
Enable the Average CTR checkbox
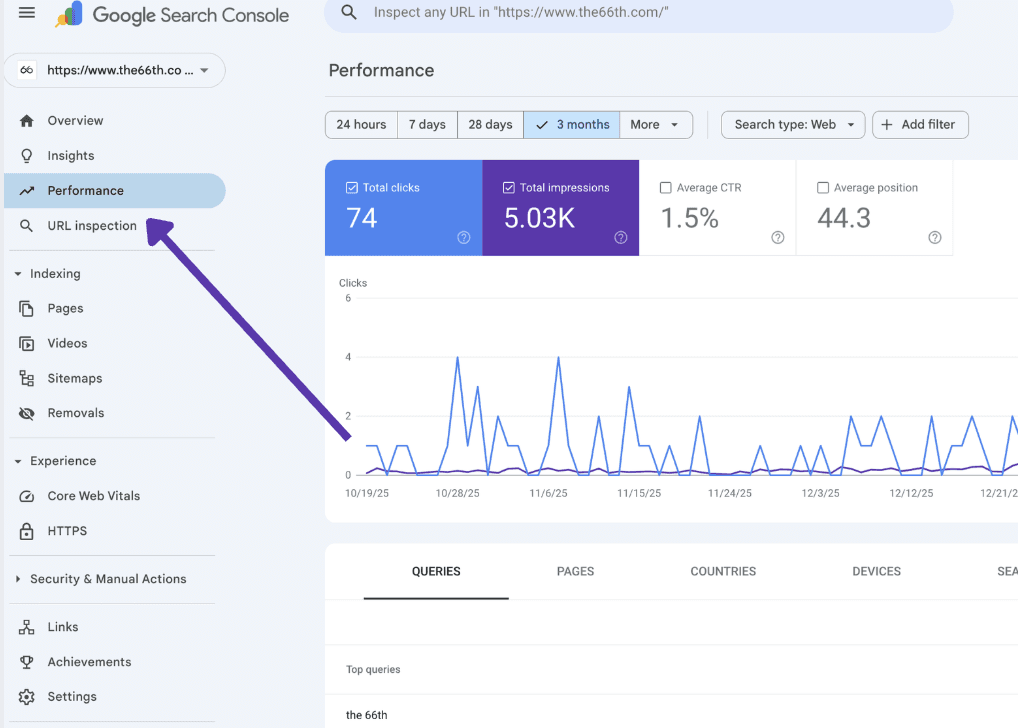tap(665, 188)
